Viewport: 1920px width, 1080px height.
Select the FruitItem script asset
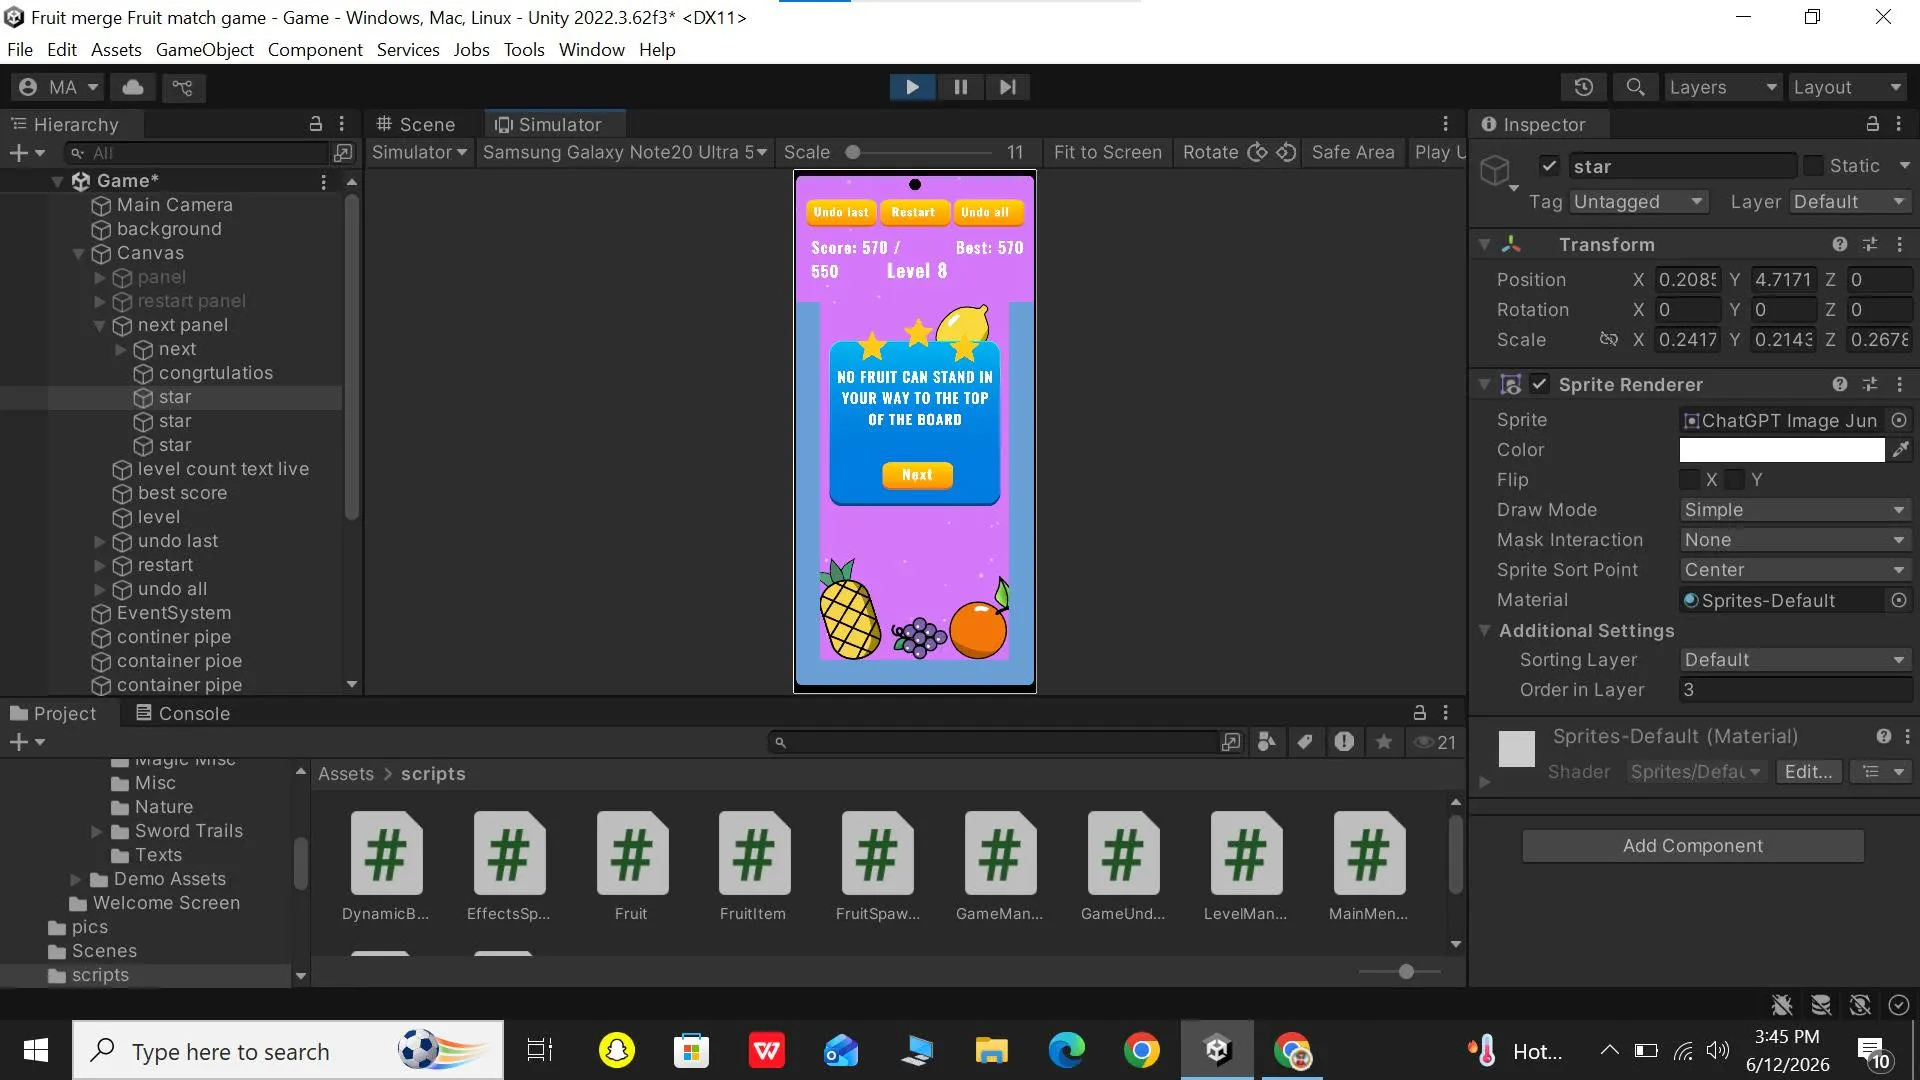point(753,866)
